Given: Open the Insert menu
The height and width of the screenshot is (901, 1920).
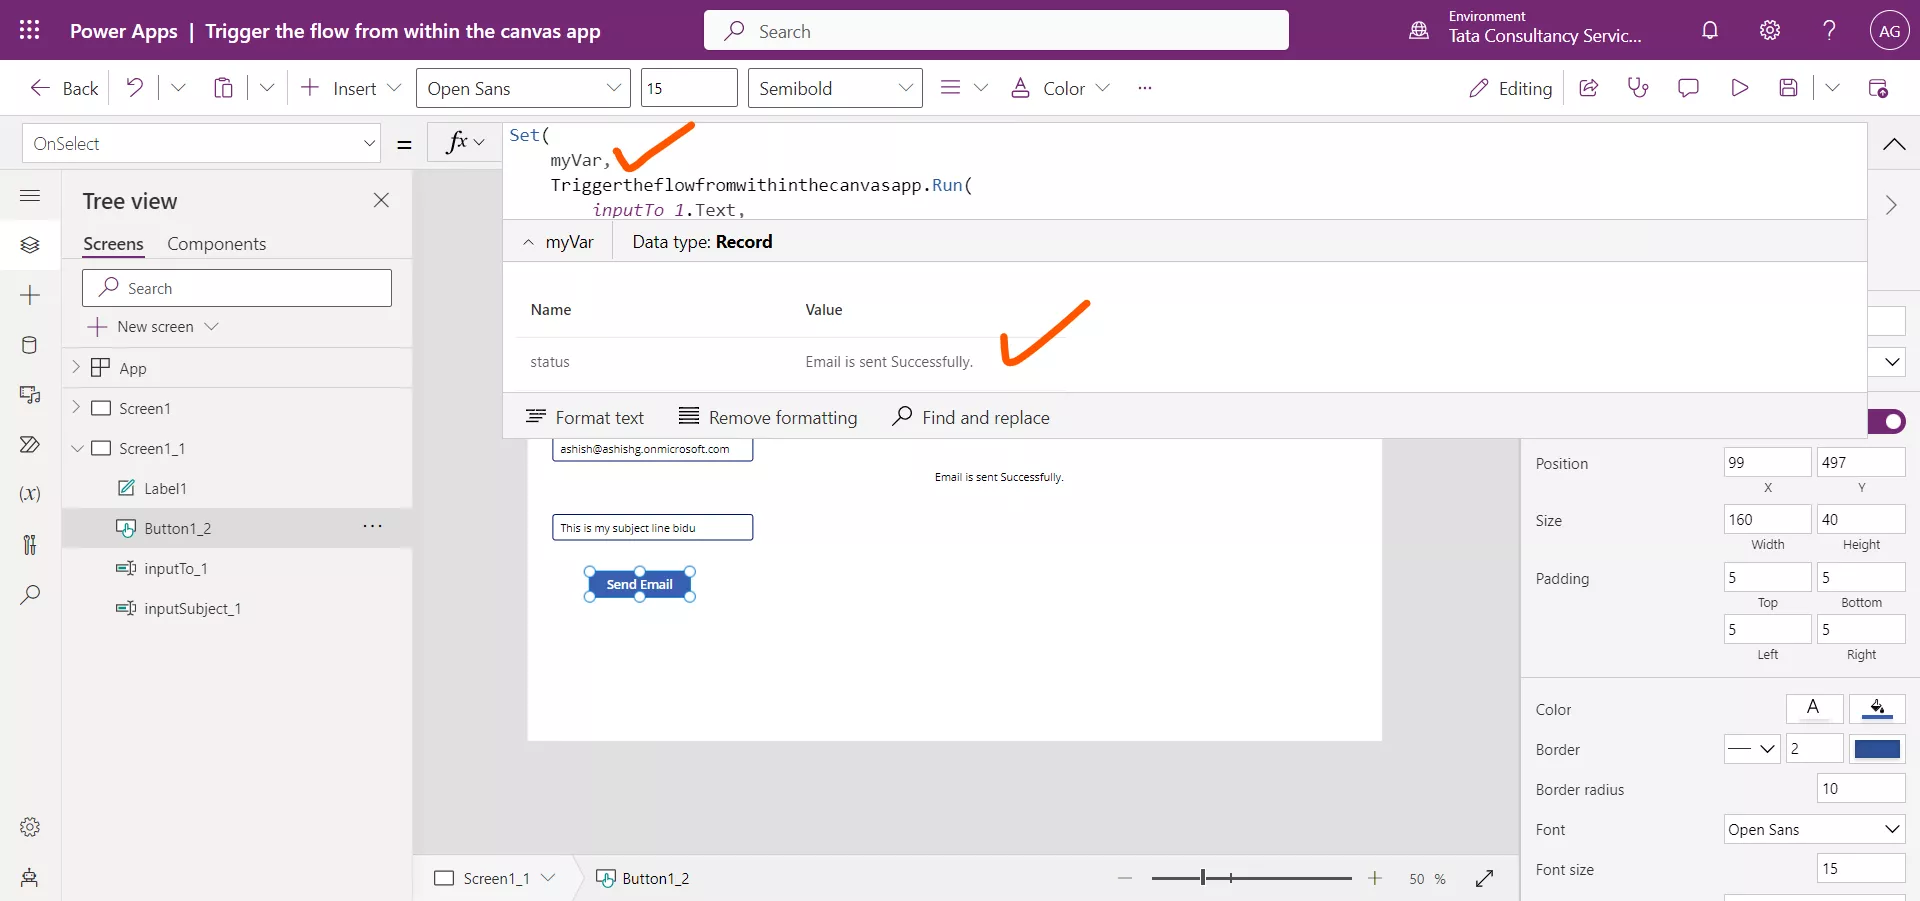Looking at the screenshot, I should click(x=351, y=88).
